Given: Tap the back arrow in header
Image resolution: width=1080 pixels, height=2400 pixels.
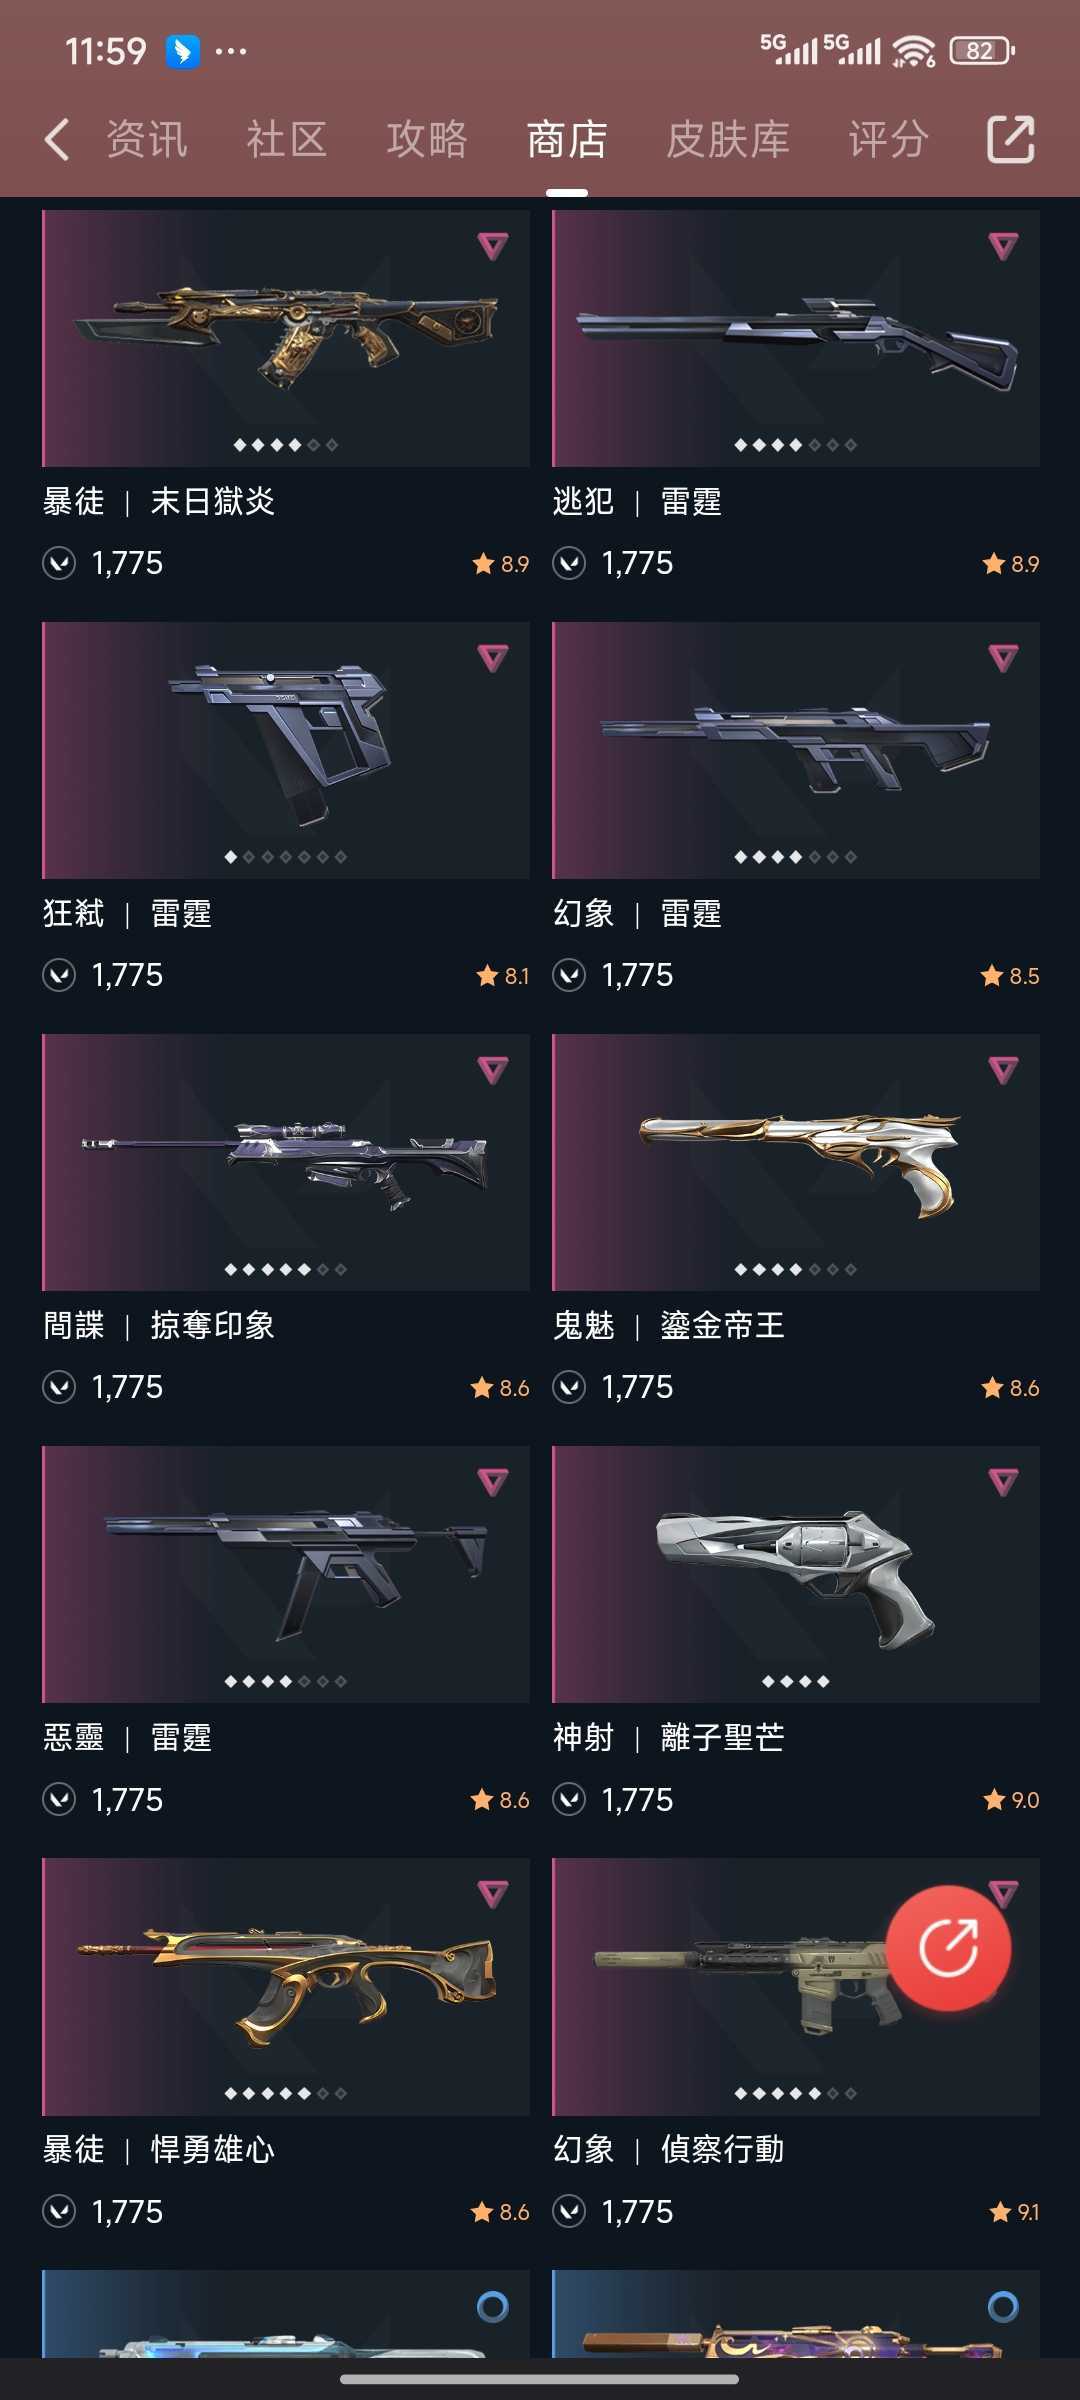Looking at the screenshot, I should point(58,139).
